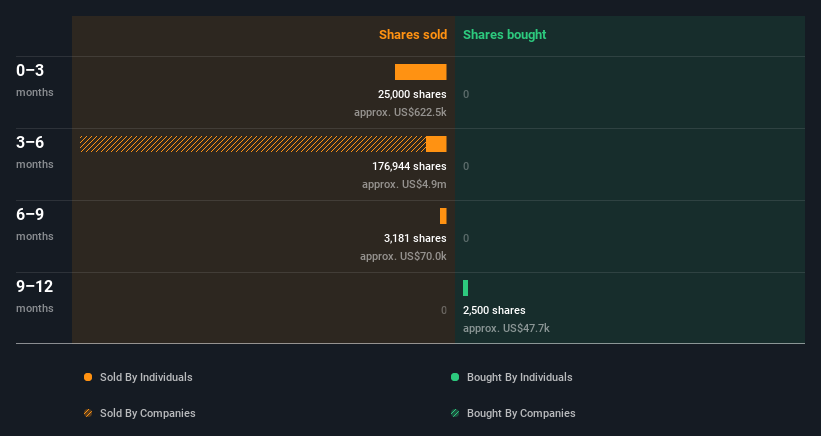Toggle the 'Sold By Companies' legend label
This screenshot has height=436, width=821.
(148, 413)
